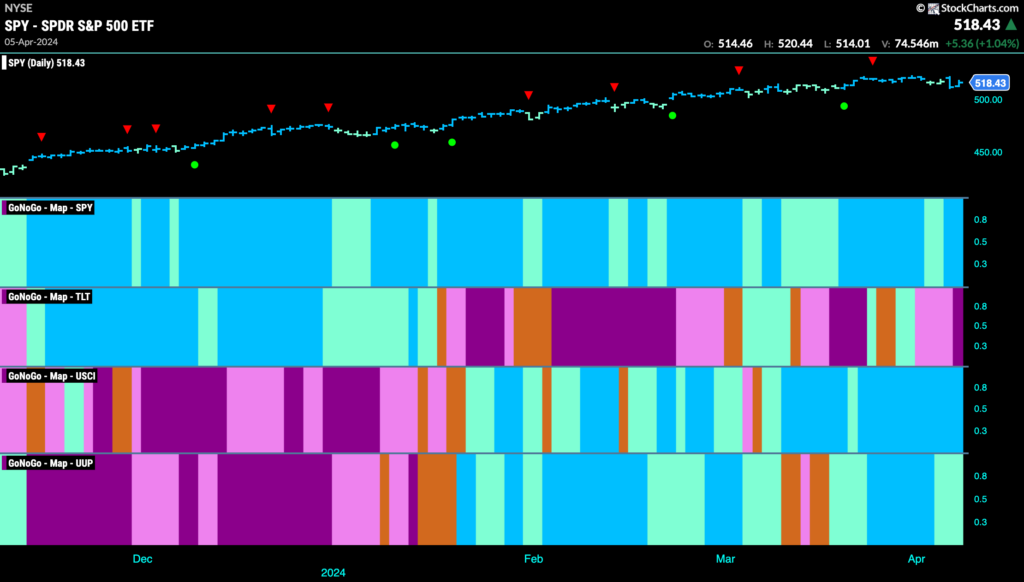1024x582 pixels.
Task: Select the GoNoGo - Map - SPY label
Action: (x=50, y=208)
